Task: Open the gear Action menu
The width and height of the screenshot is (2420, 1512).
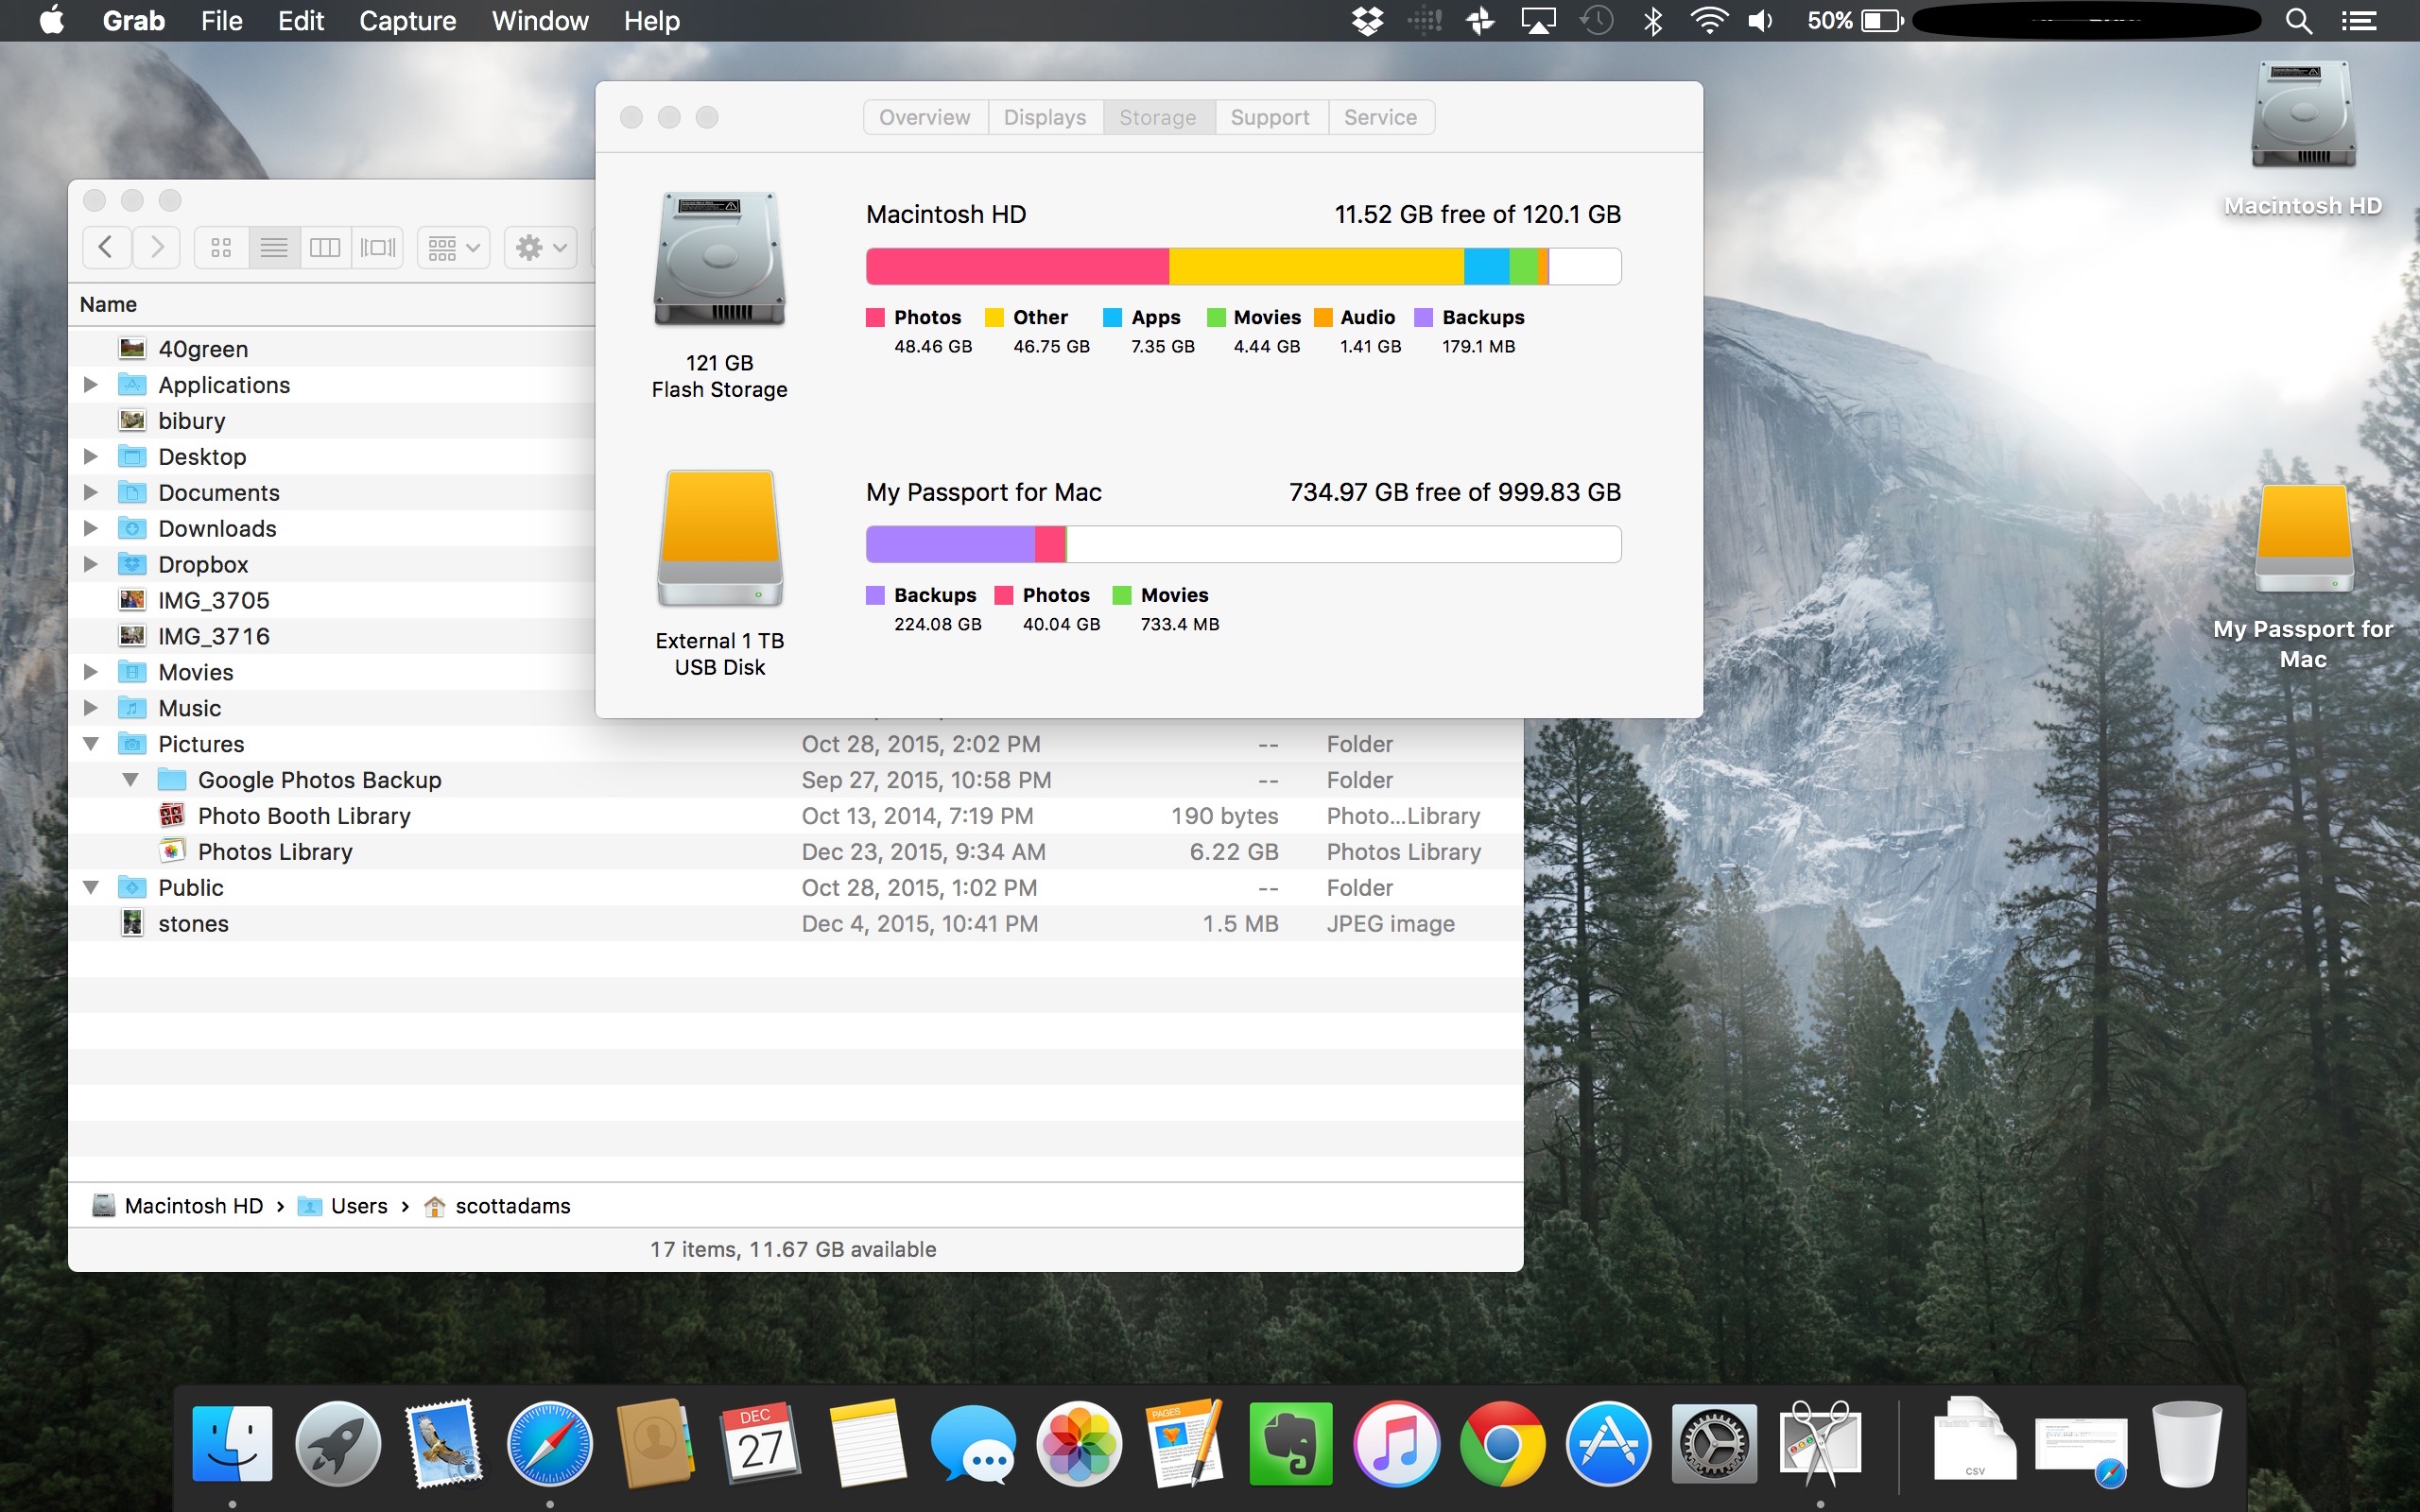Action: (541, 247)
